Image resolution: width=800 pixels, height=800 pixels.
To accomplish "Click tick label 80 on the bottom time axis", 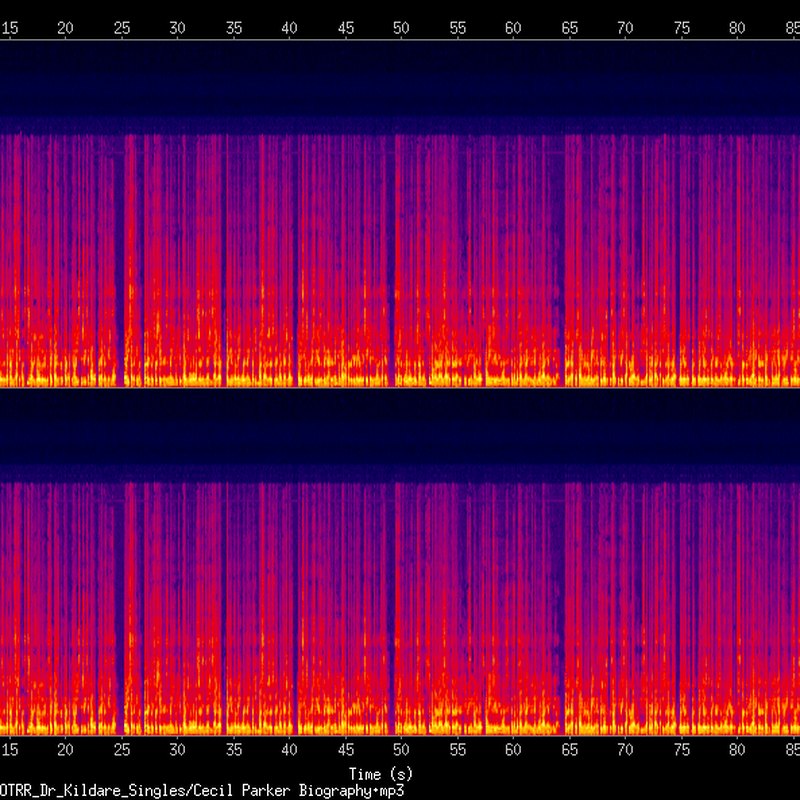I will [x=737, y=749].
